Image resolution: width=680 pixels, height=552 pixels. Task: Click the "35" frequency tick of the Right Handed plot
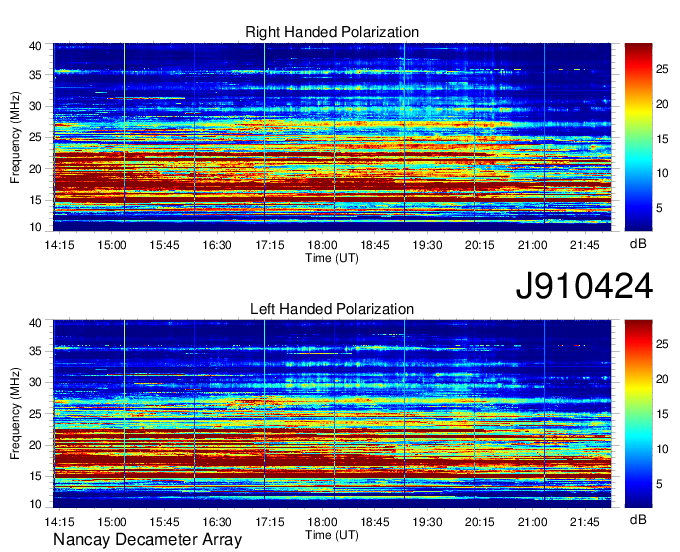pos(35,75)
